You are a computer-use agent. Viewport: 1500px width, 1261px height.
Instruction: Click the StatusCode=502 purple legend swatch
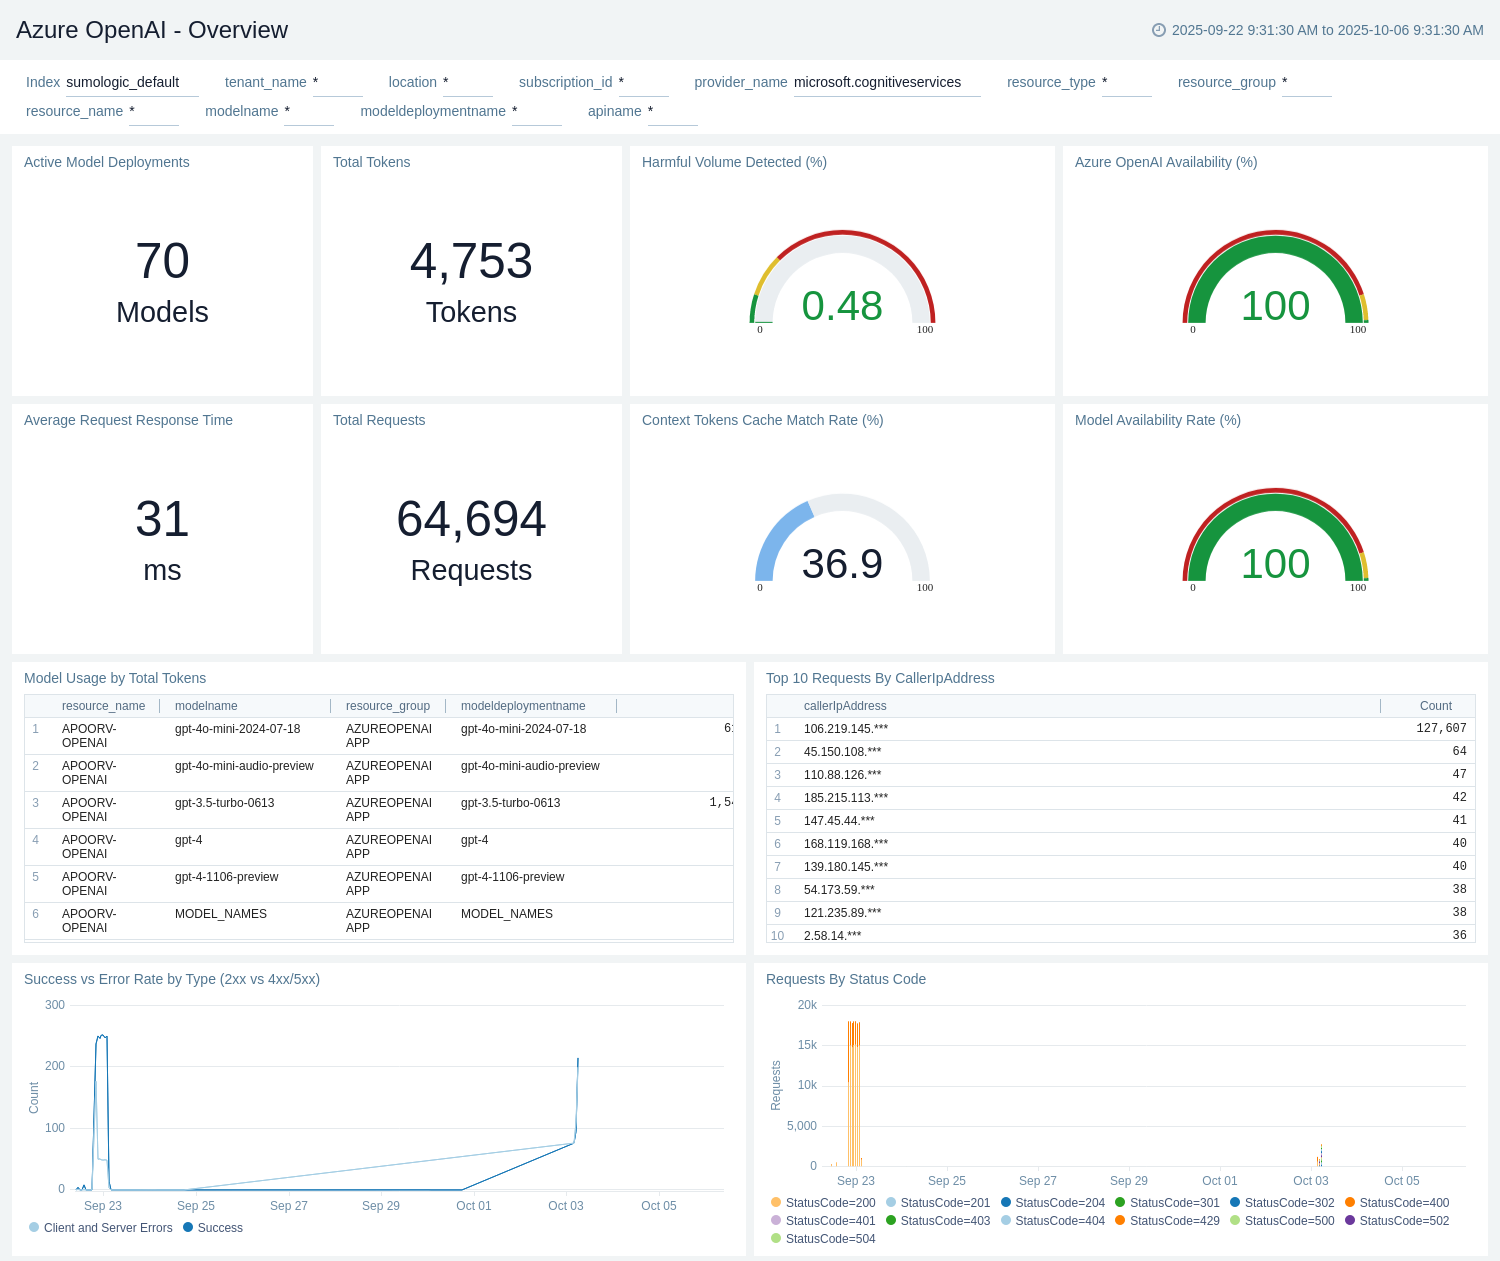pos(1350,1220)
